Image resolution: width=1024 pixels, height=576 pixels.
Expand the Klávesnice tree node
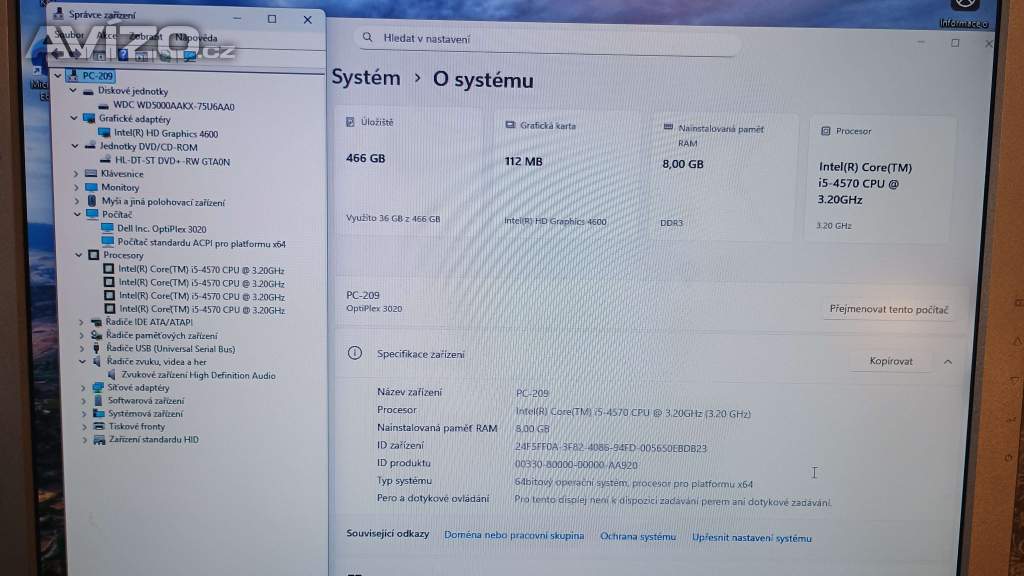[77, 173]
